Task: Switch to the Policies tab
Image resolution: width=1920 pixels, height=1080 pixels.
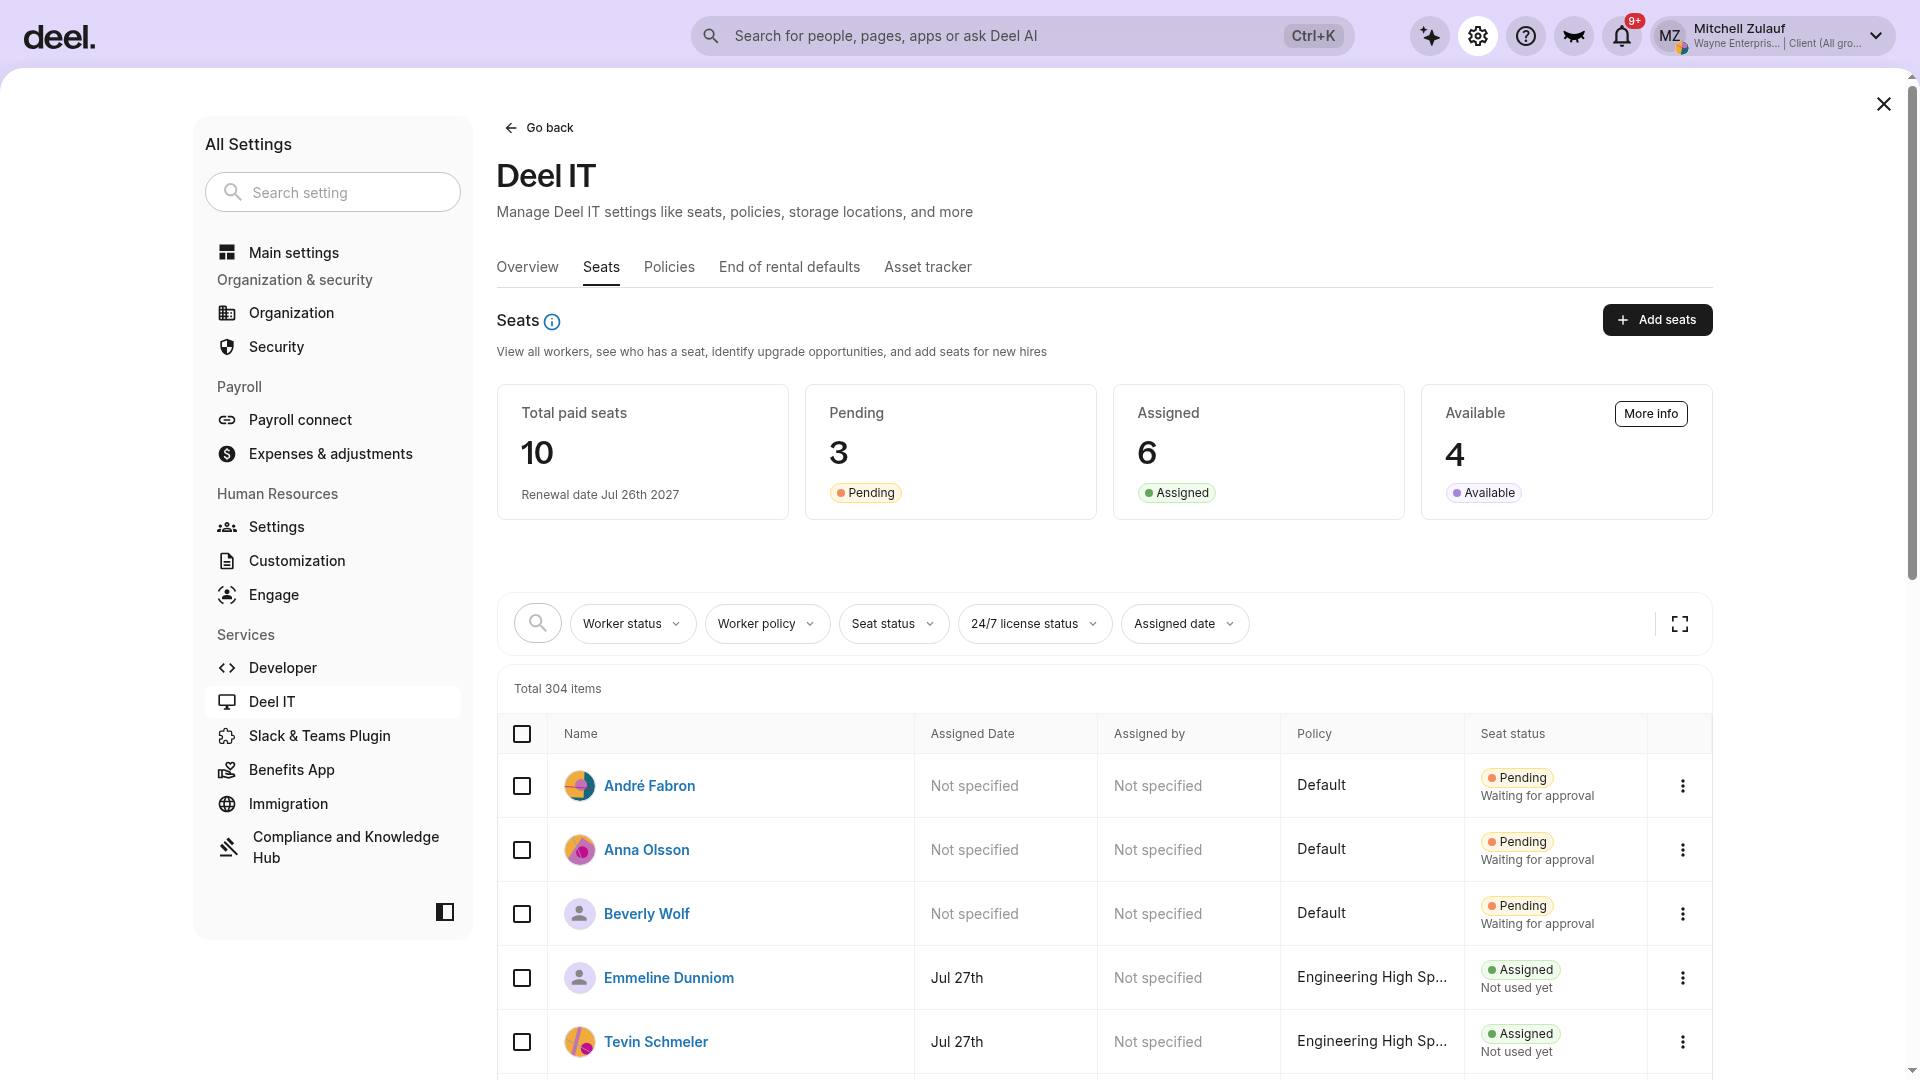Action: [x=669, y=267]
